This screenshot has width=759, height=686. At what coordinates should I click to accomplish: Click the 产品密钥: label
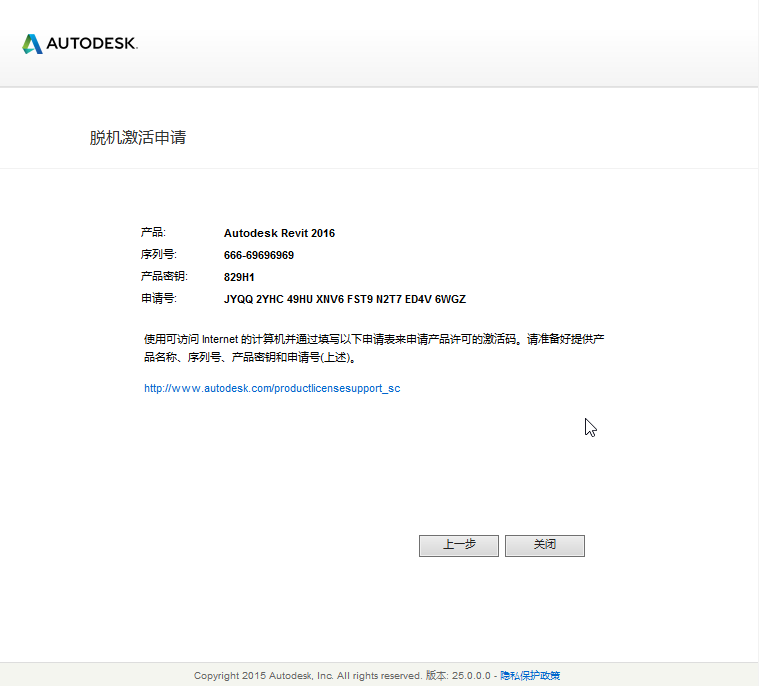pos(164,276)
